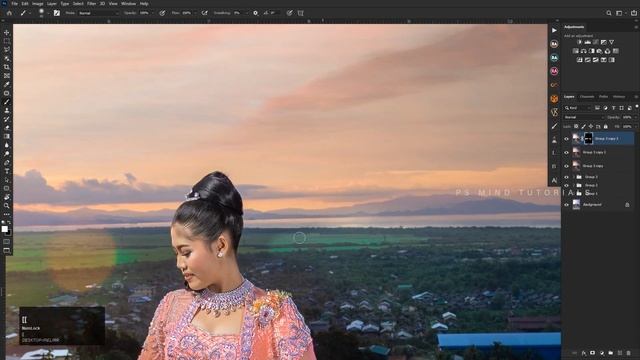Toggle airbrush build-up in options bar
640x360 pixels.
pyautogui.click(x=204, y=13)
